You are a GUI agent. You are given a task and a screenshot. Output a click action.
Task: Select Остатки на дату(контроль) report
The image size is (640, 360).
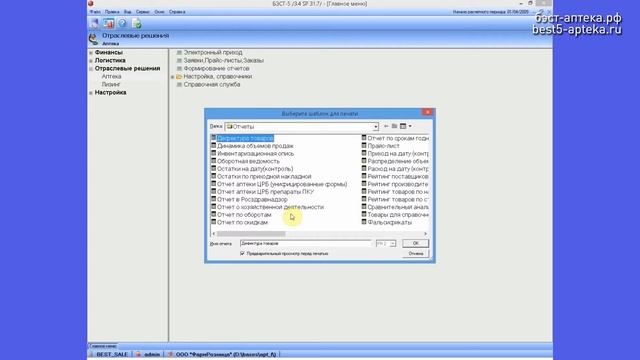[x=255, y=169]
